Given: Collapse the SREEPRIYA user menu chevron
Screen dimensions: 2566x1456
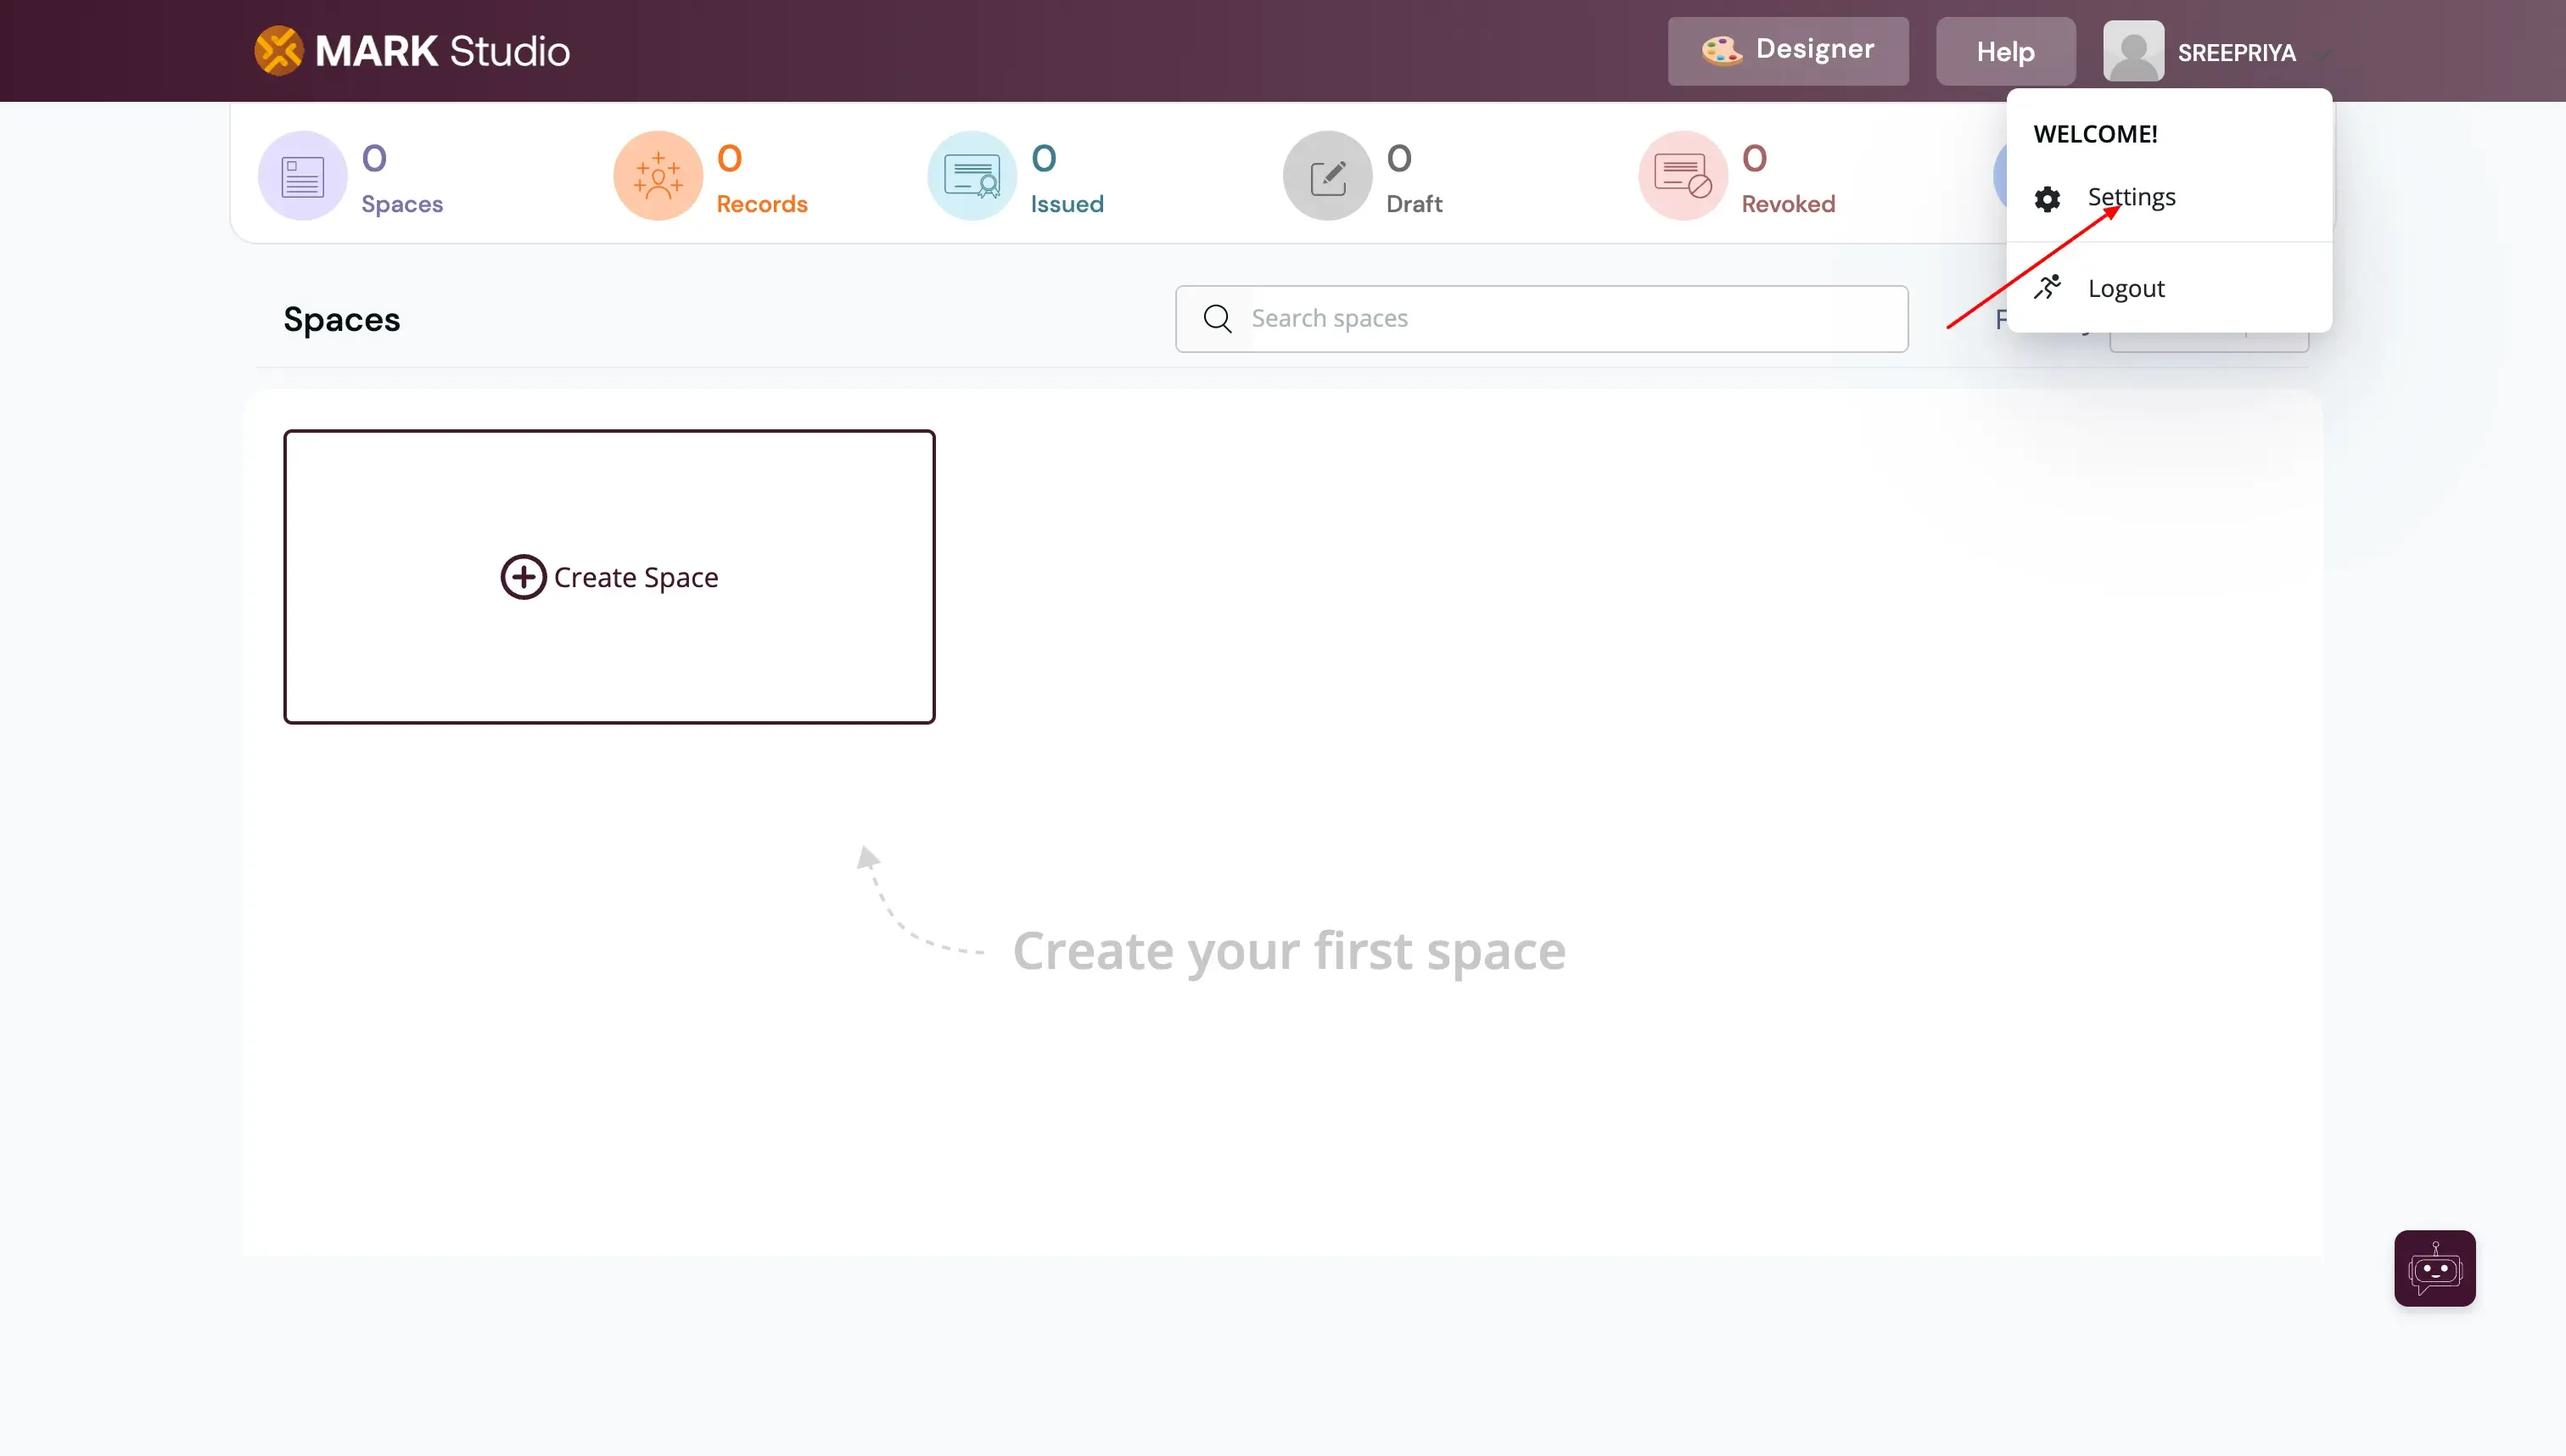Looking at the screenshot, I should coord(2321,54).
